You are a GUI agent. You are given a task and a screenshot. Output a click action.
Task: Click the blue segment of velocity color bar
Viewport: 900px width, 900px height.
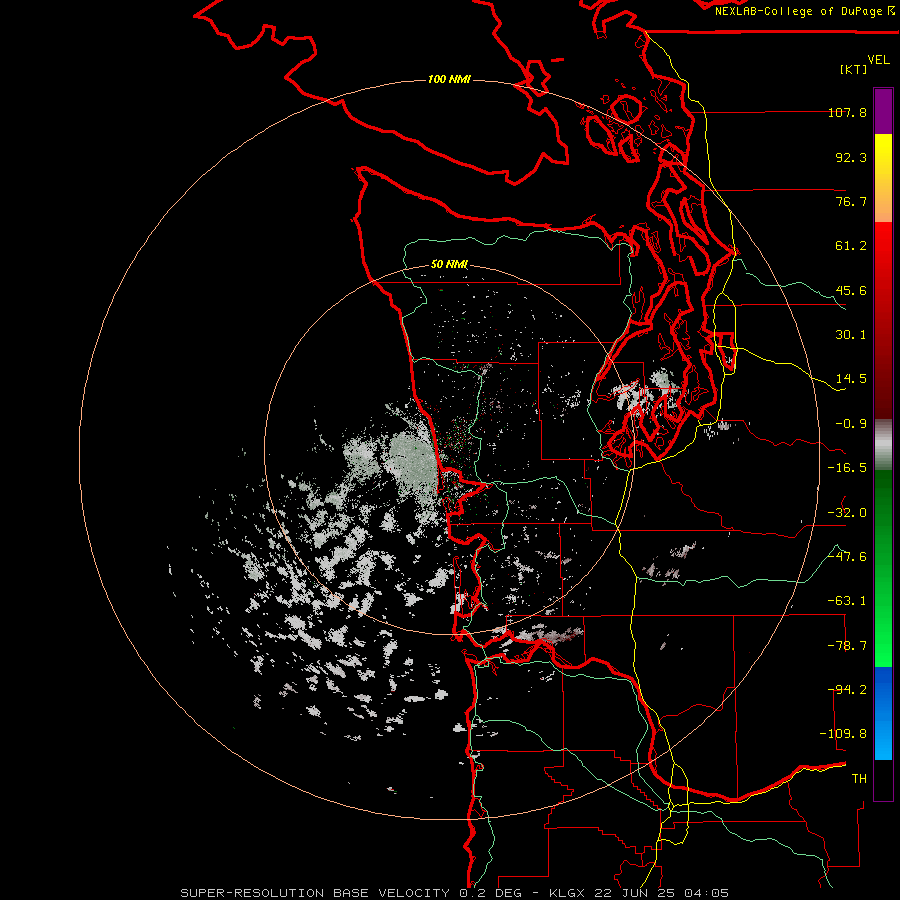coord(883,713)
